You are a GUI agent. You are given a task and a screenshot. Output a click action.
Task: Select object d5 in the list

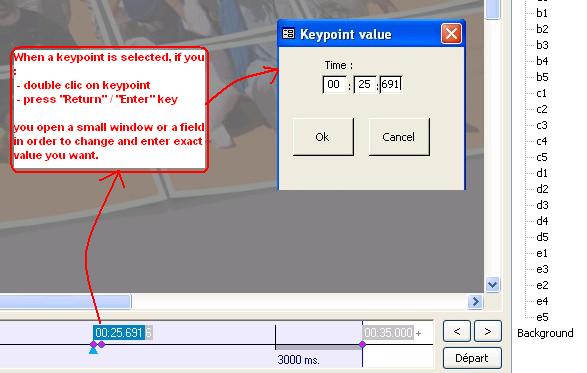pos(542,237)
